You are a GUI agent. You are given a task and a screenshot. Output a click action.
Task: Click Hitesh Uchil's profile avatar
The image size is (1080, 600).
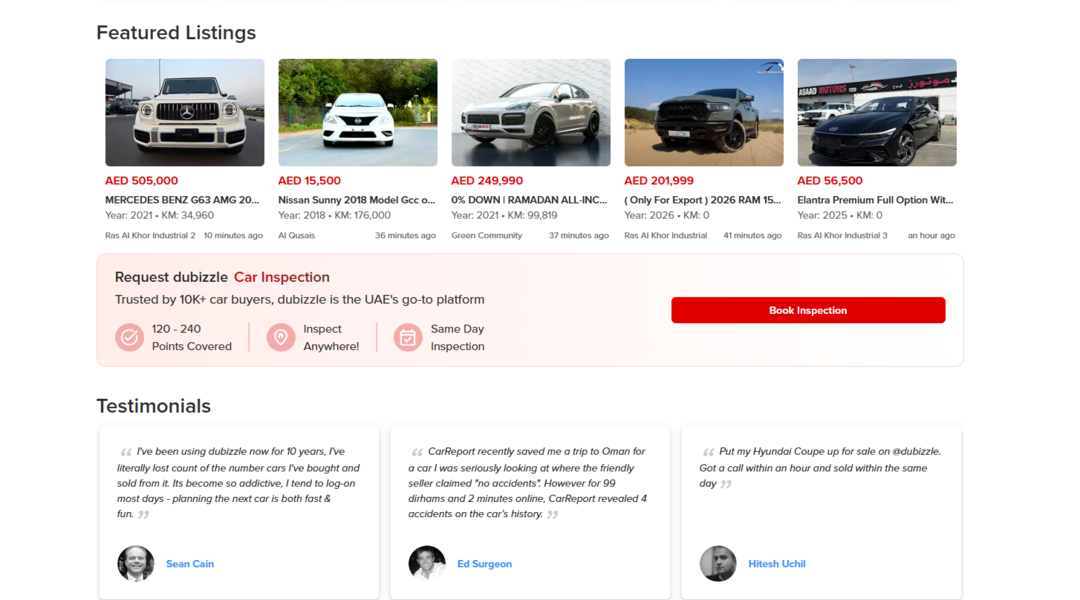tap(718, 563)
